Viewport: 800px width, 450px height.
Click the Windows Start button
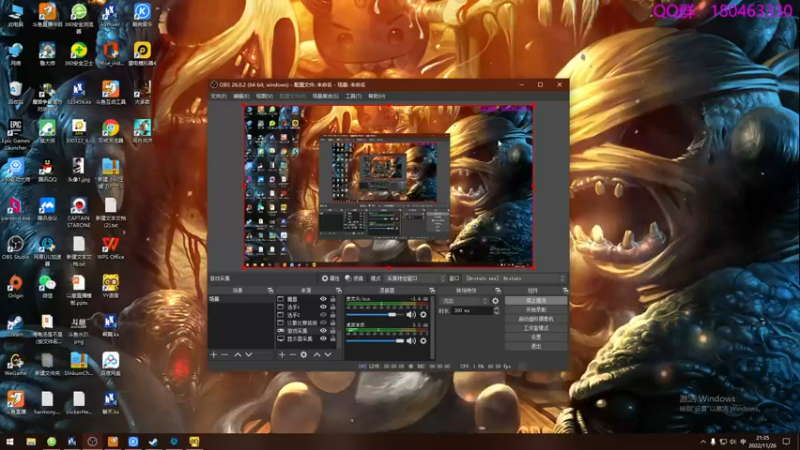10,441
